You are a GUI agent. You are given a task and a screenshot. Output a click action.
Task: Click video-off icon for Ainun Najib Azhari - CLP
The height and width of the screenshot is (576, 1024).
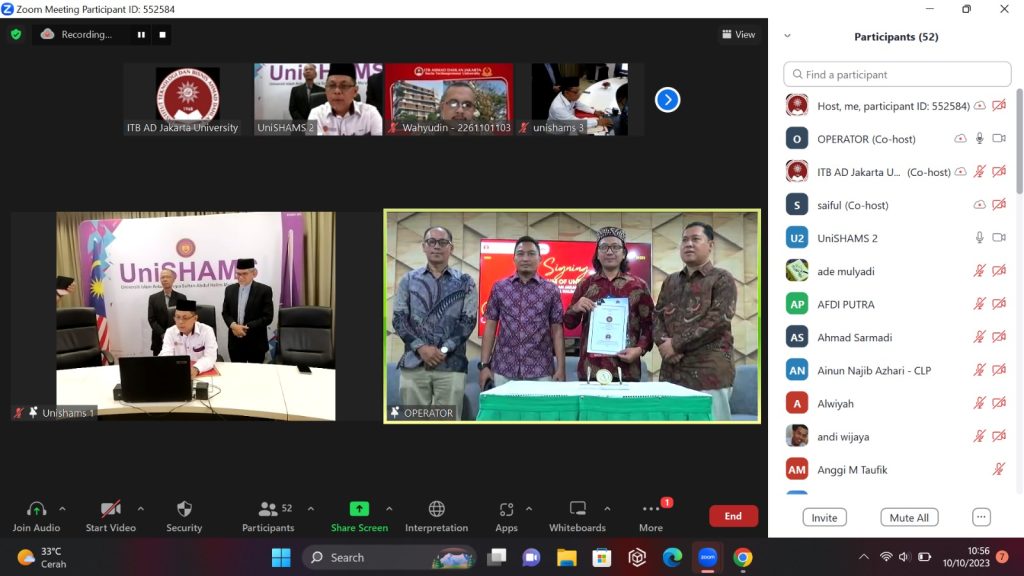coord(999,370)
